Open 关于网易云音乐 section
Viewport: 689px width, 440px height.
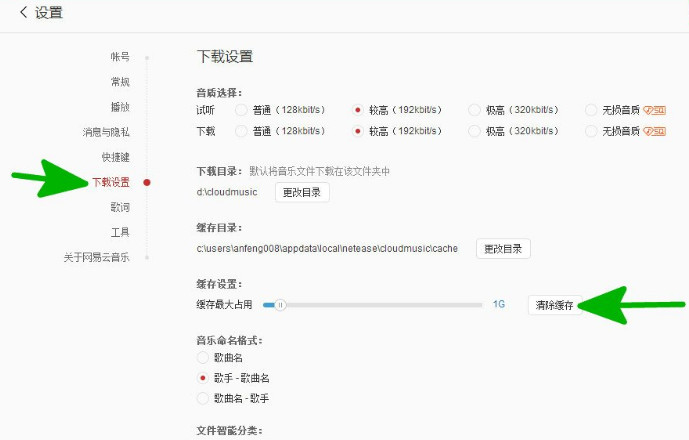(96, 257)
